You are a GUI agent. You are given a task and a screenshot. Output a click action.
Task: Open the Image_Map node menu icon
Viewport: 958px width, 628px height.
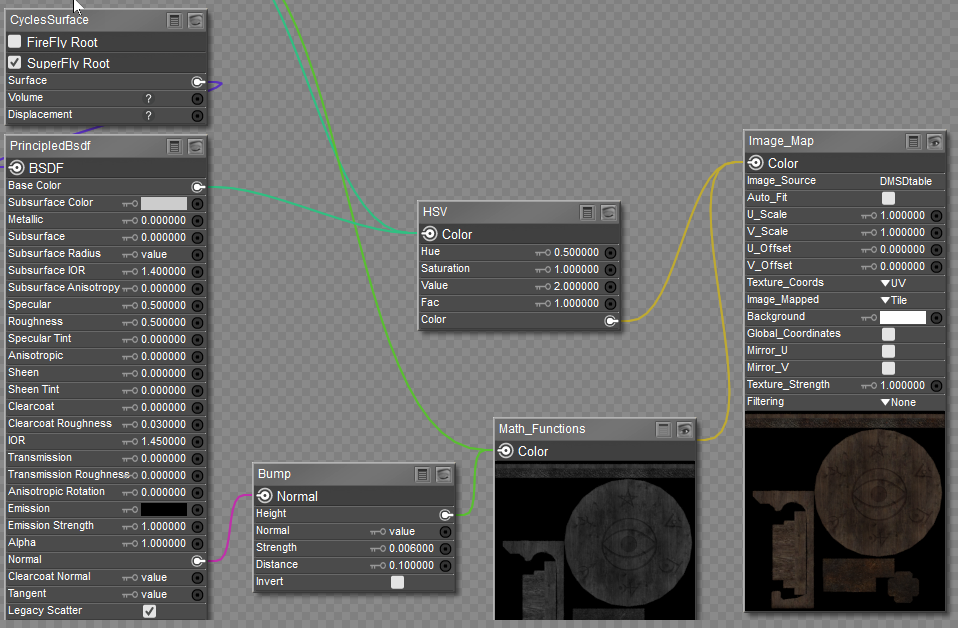(913, 142)
